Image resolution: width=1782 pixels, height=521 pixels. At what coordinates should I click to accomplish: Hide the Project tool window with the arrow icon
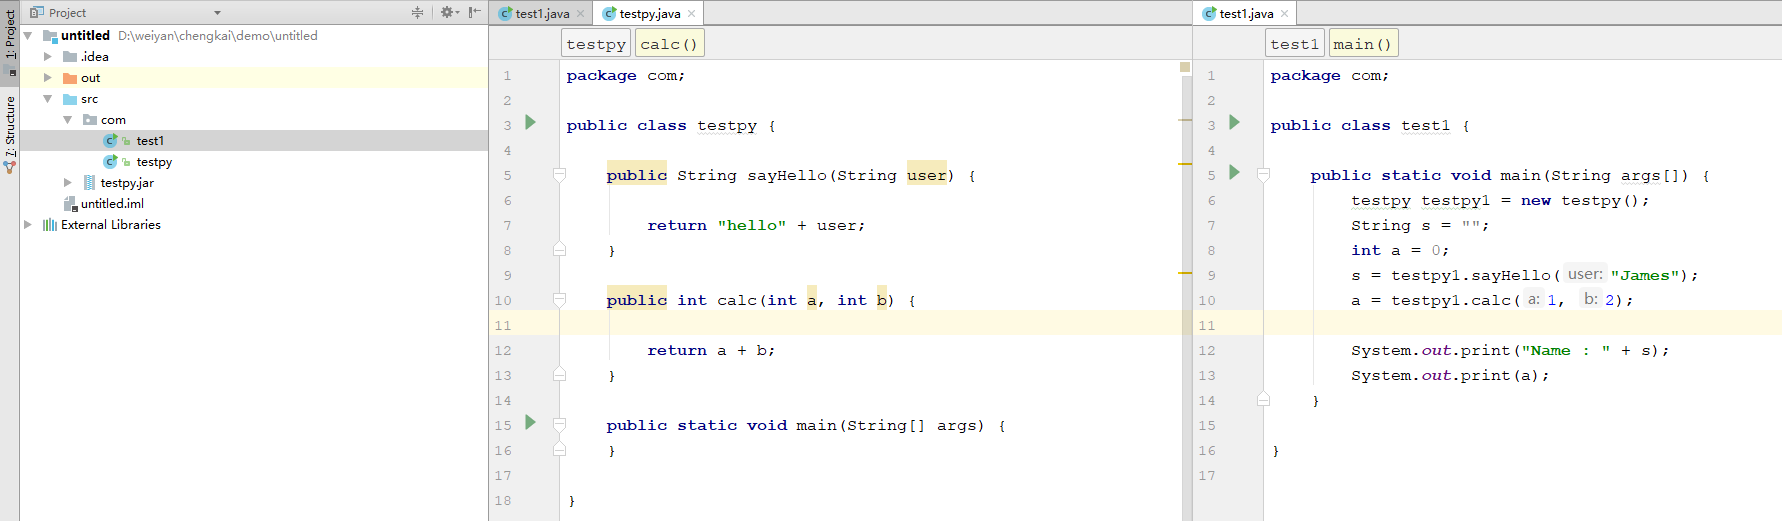pos(475,12)
